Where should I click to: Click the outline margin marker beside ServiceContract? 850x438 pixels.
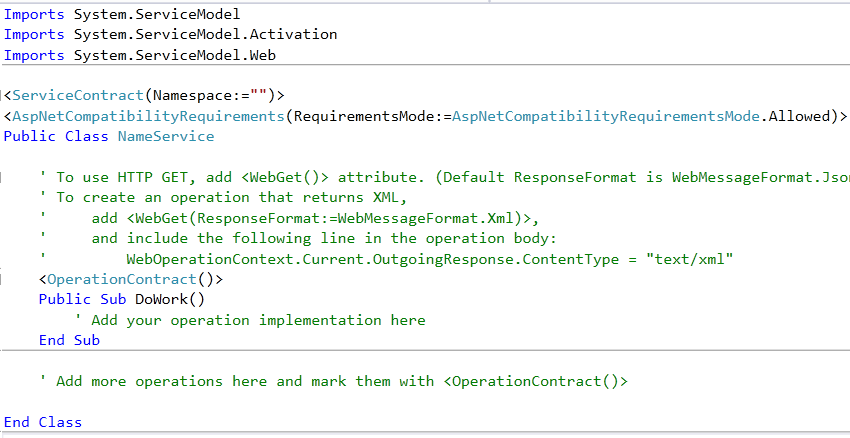click(5, 96)
